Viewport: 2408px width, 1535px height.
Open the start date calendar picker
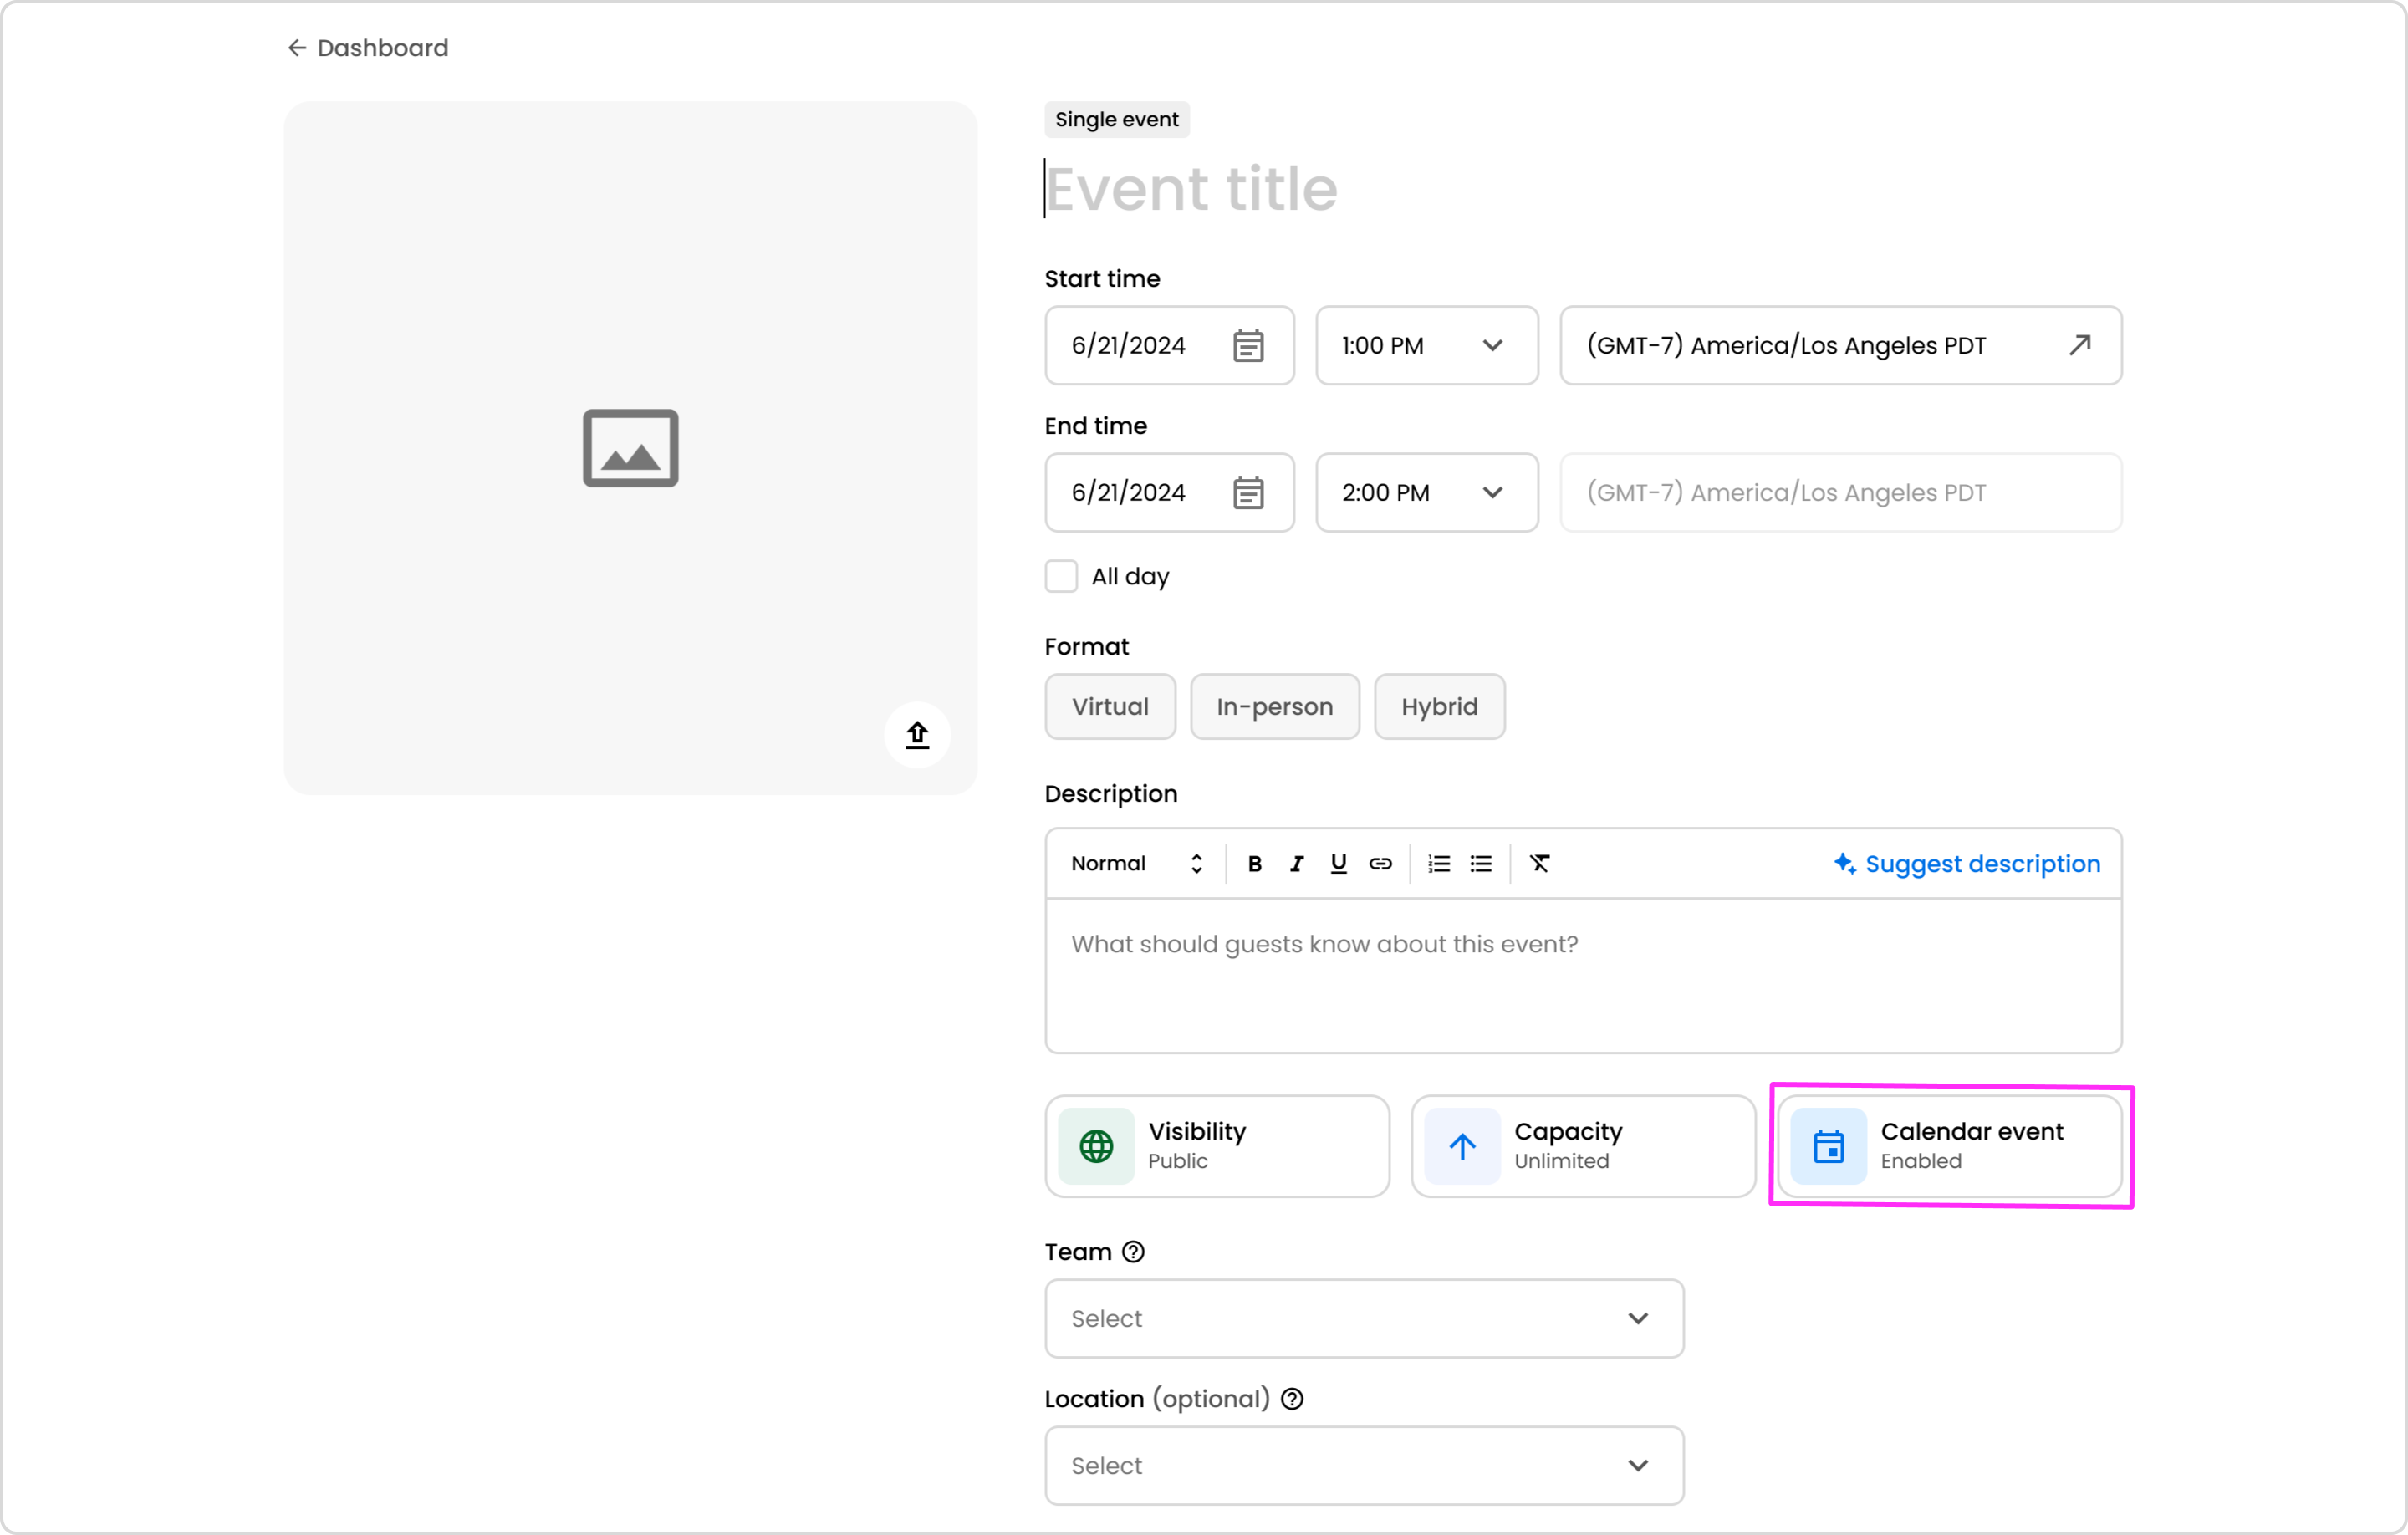click(1247, 346)
